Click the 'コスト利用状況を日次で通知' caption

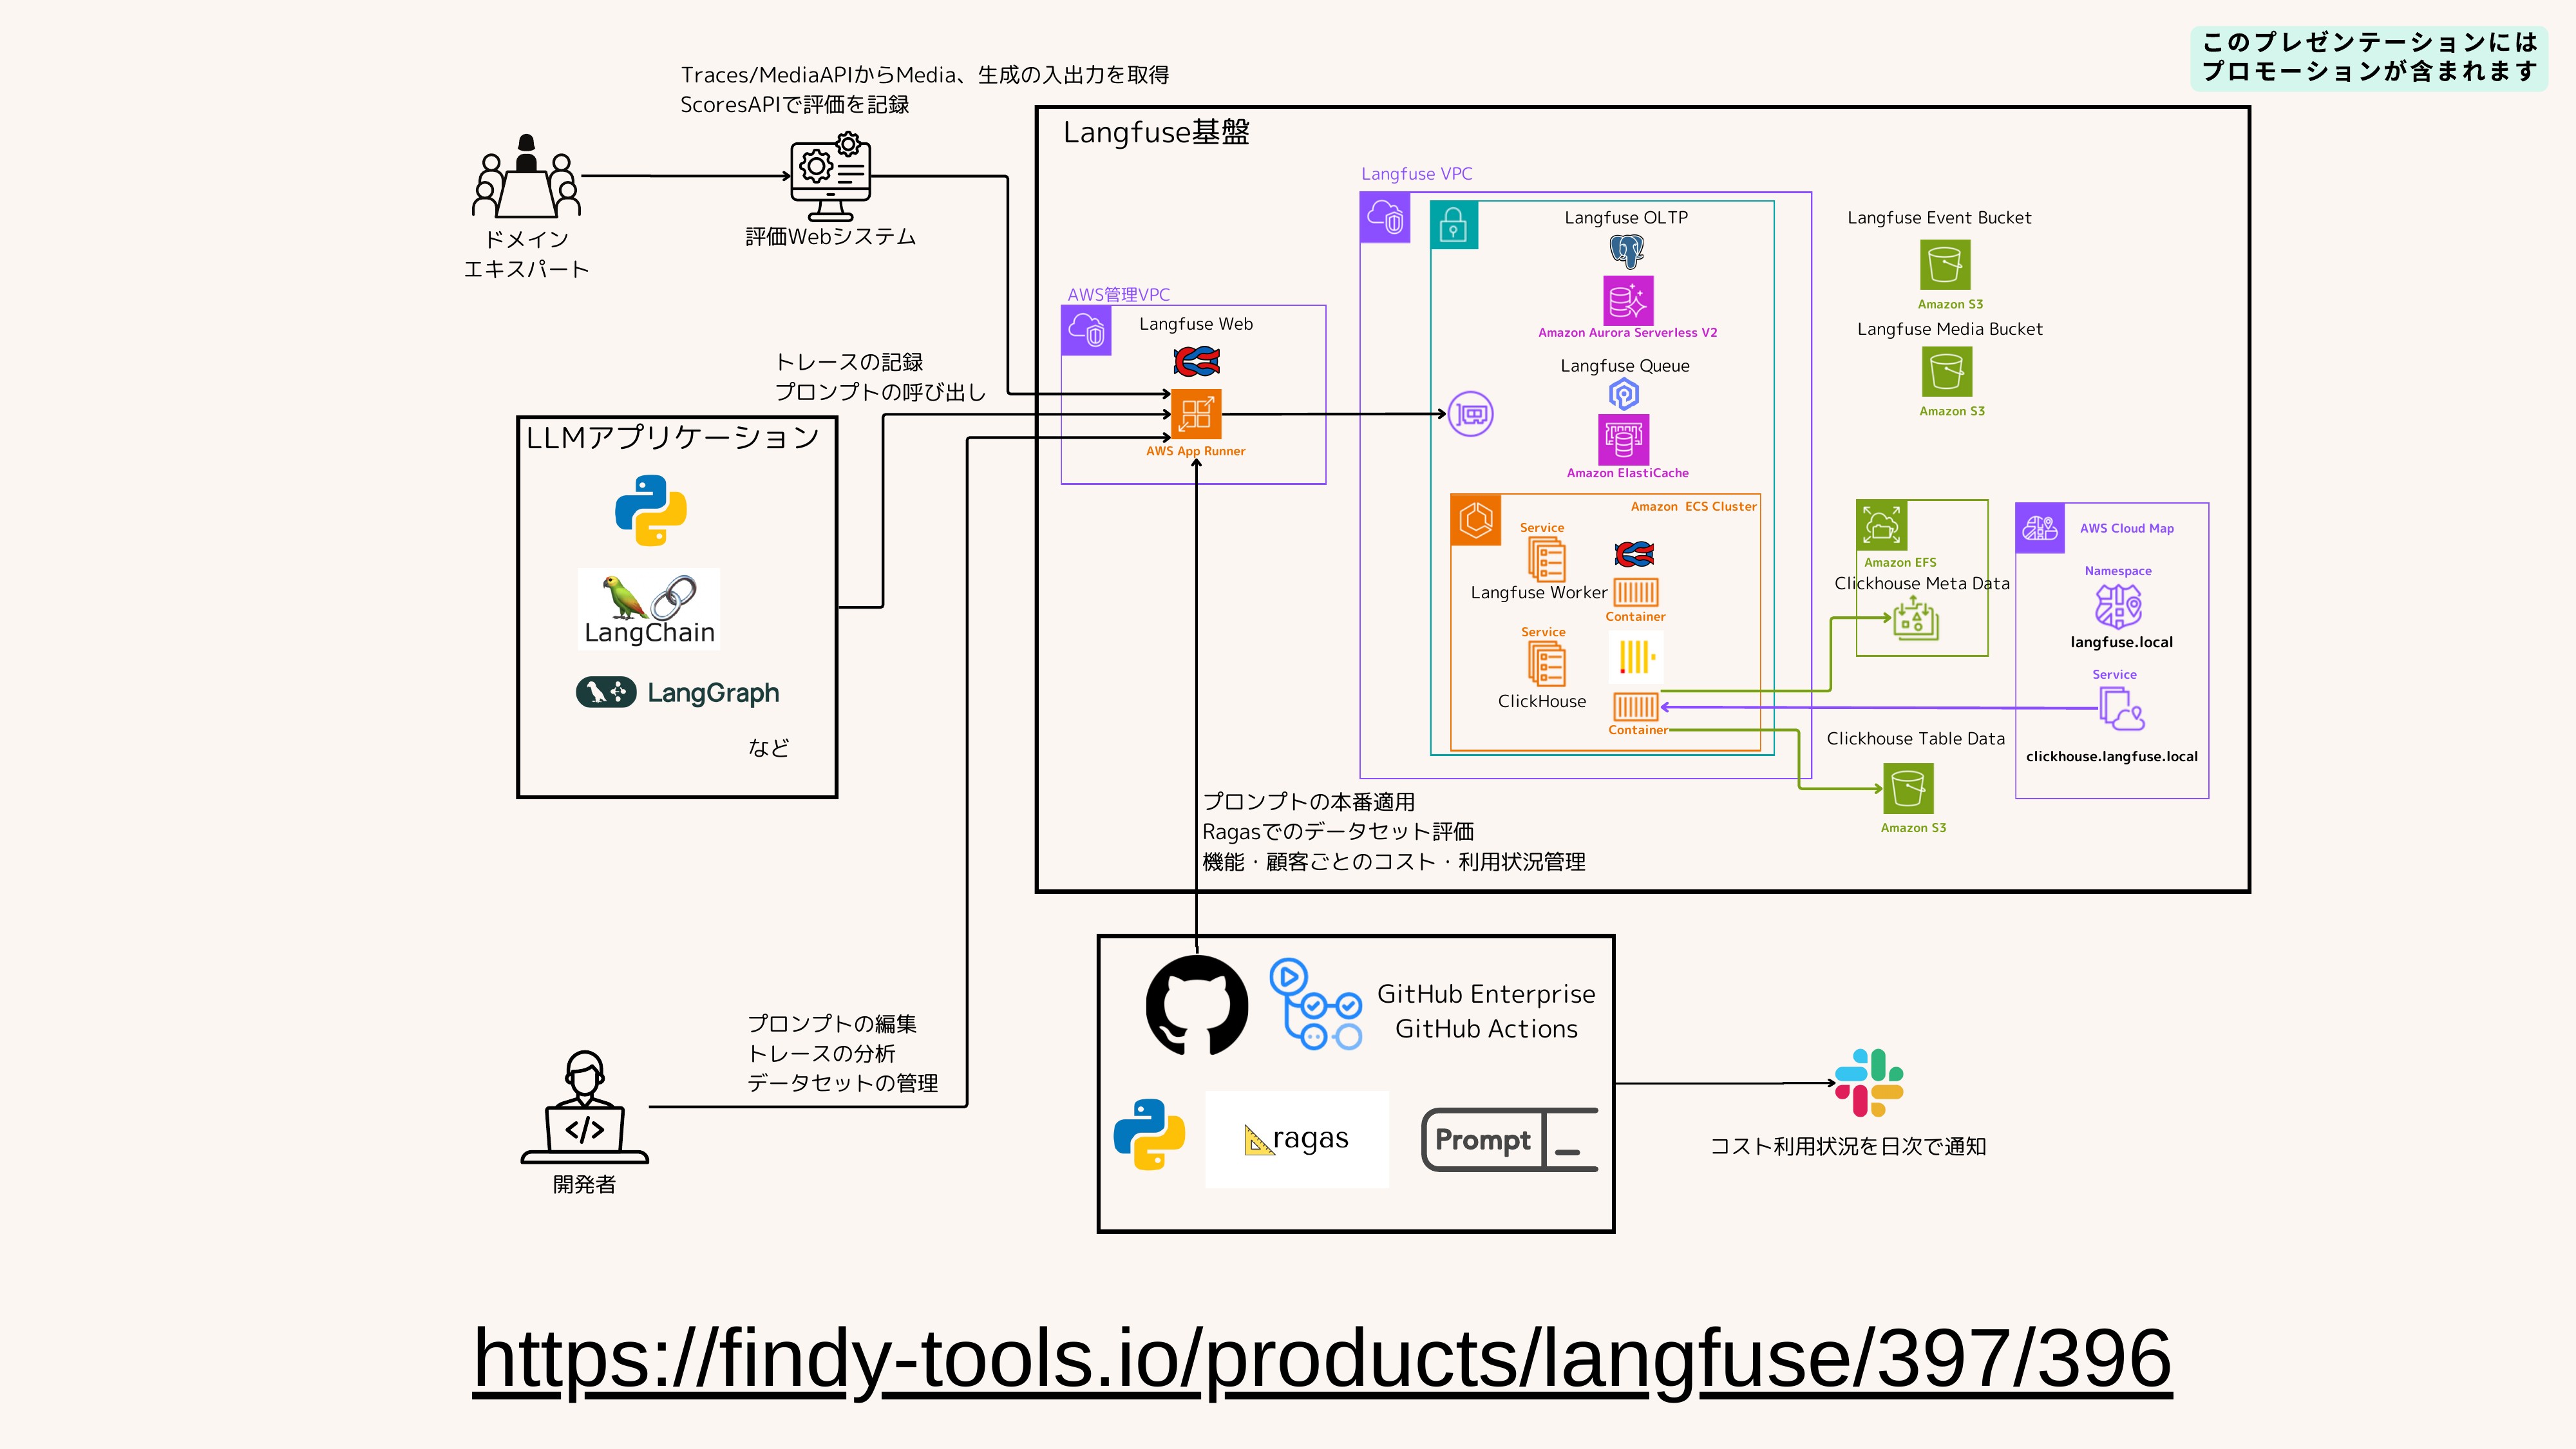click(x=1848, y=1146)
